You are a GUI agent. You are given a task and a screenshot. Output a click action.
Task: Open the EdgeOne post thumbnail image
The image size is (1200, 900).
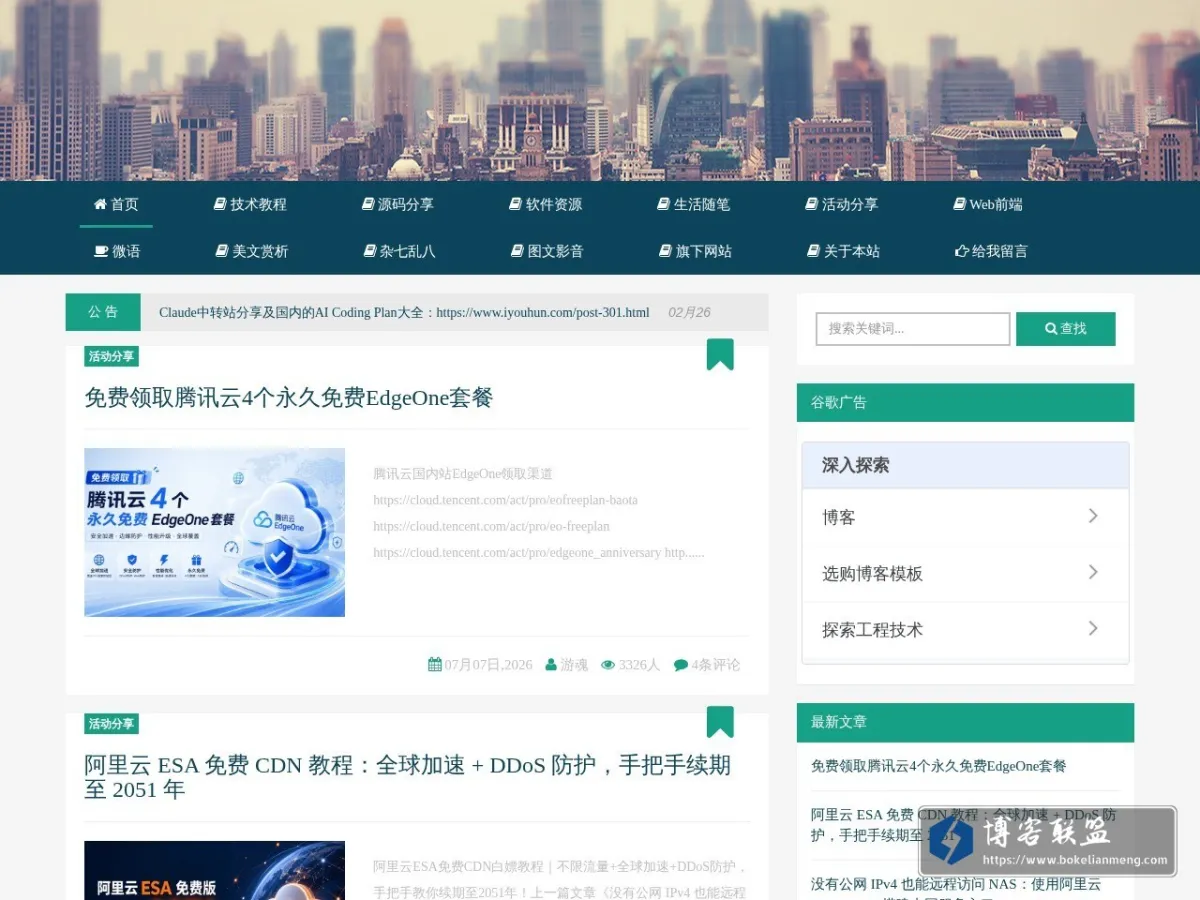(214, 532)
